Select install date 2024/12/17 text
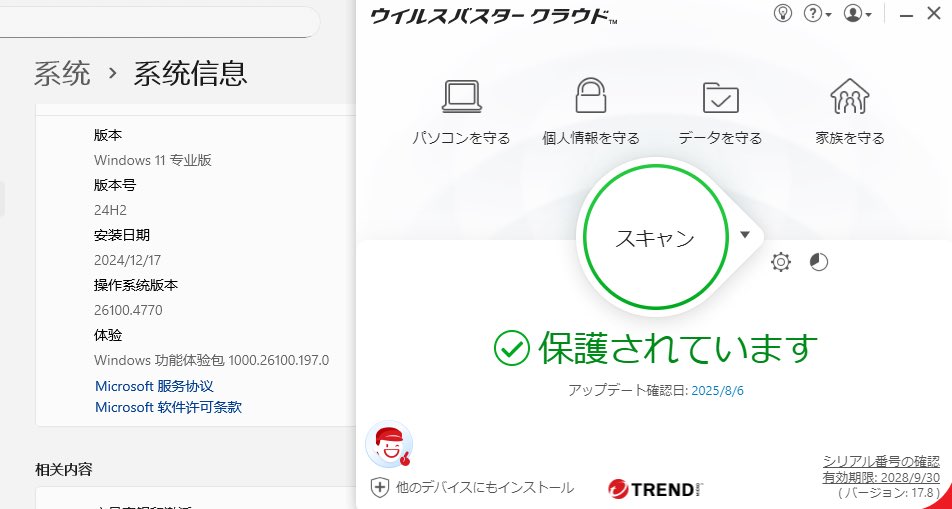 click(128, 261)
